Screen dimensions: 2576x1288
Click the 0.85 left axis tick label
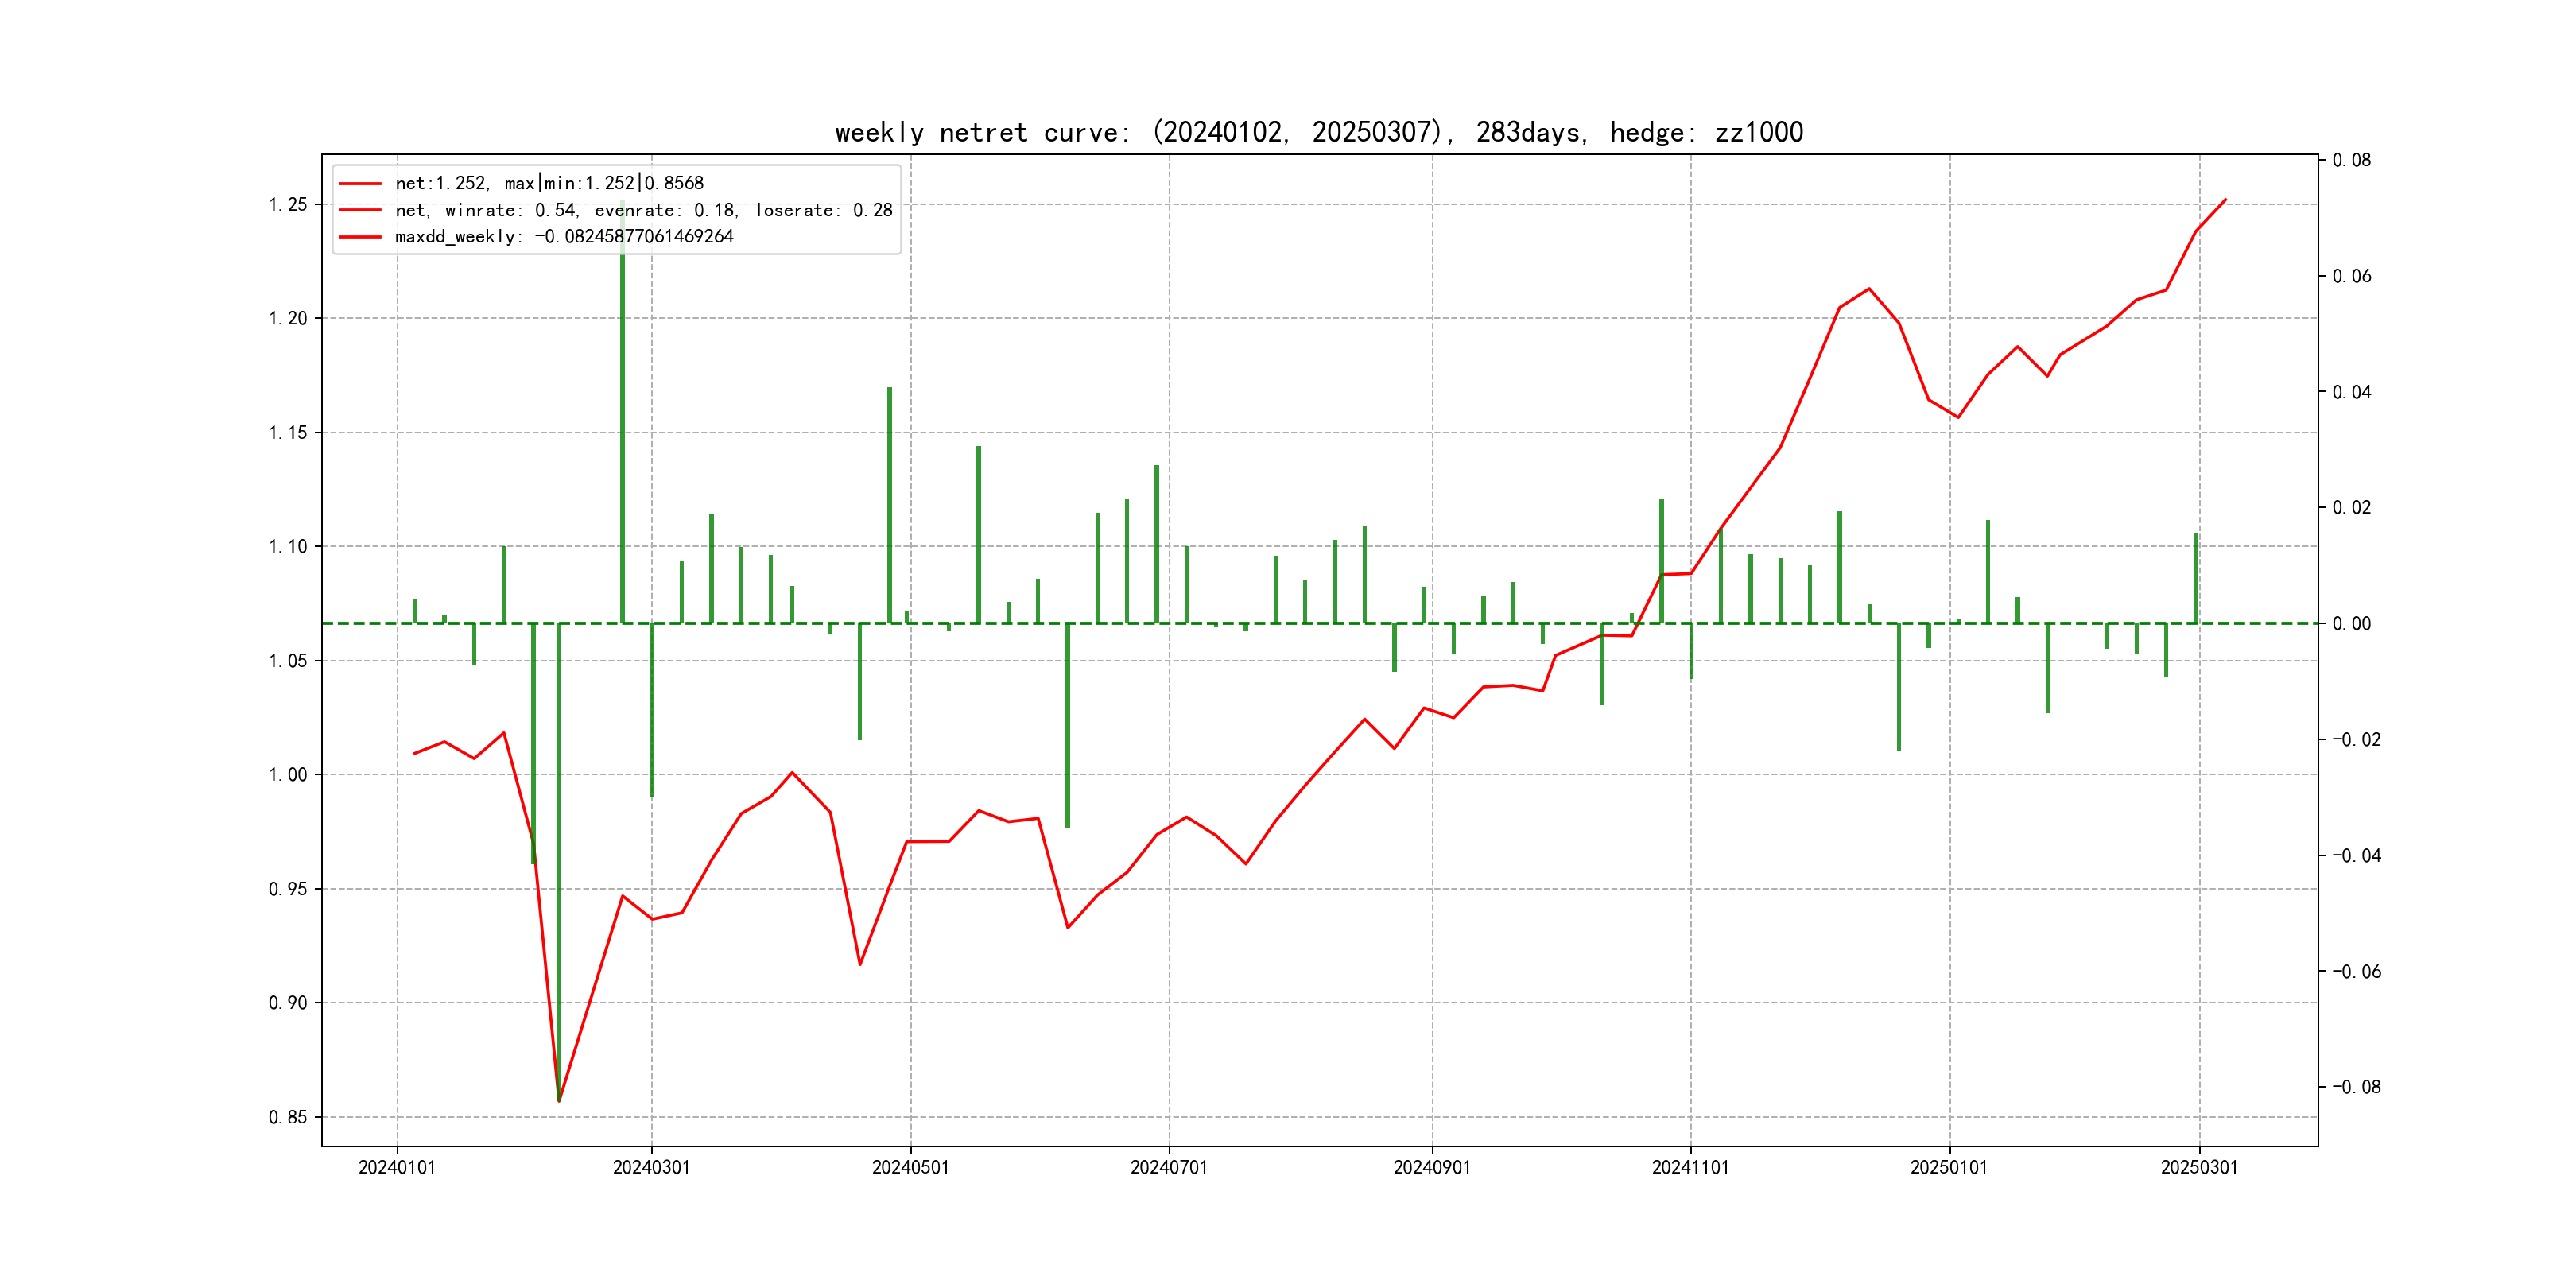click(288, 1117)
